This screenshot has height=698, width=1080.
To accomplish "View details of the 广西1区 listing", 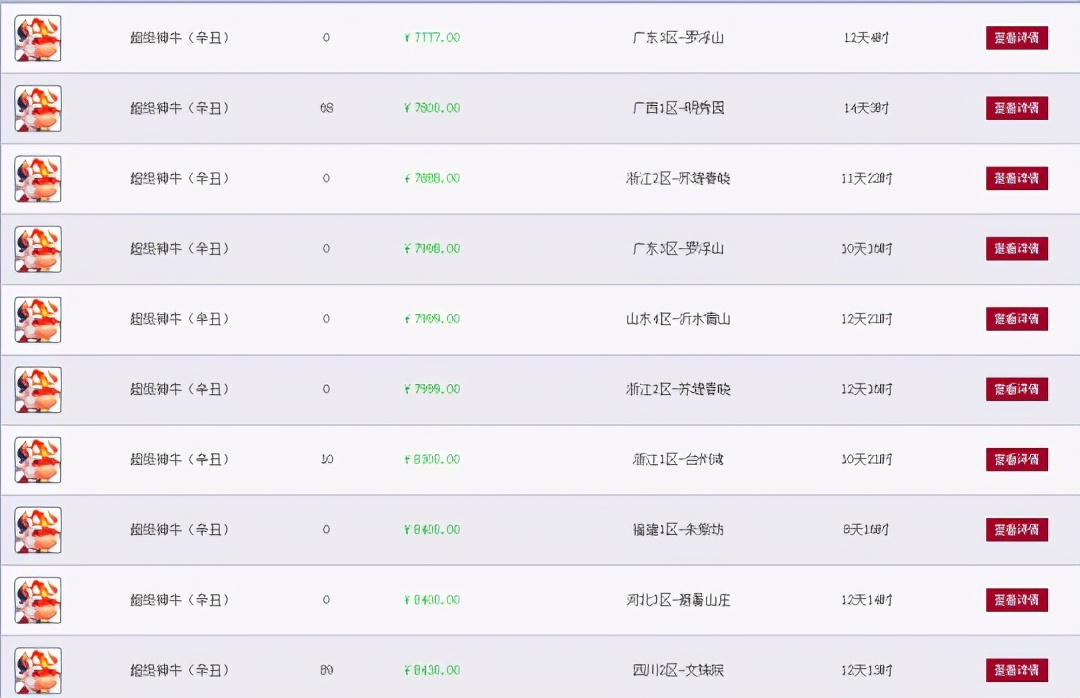I will coord(1016,108).
